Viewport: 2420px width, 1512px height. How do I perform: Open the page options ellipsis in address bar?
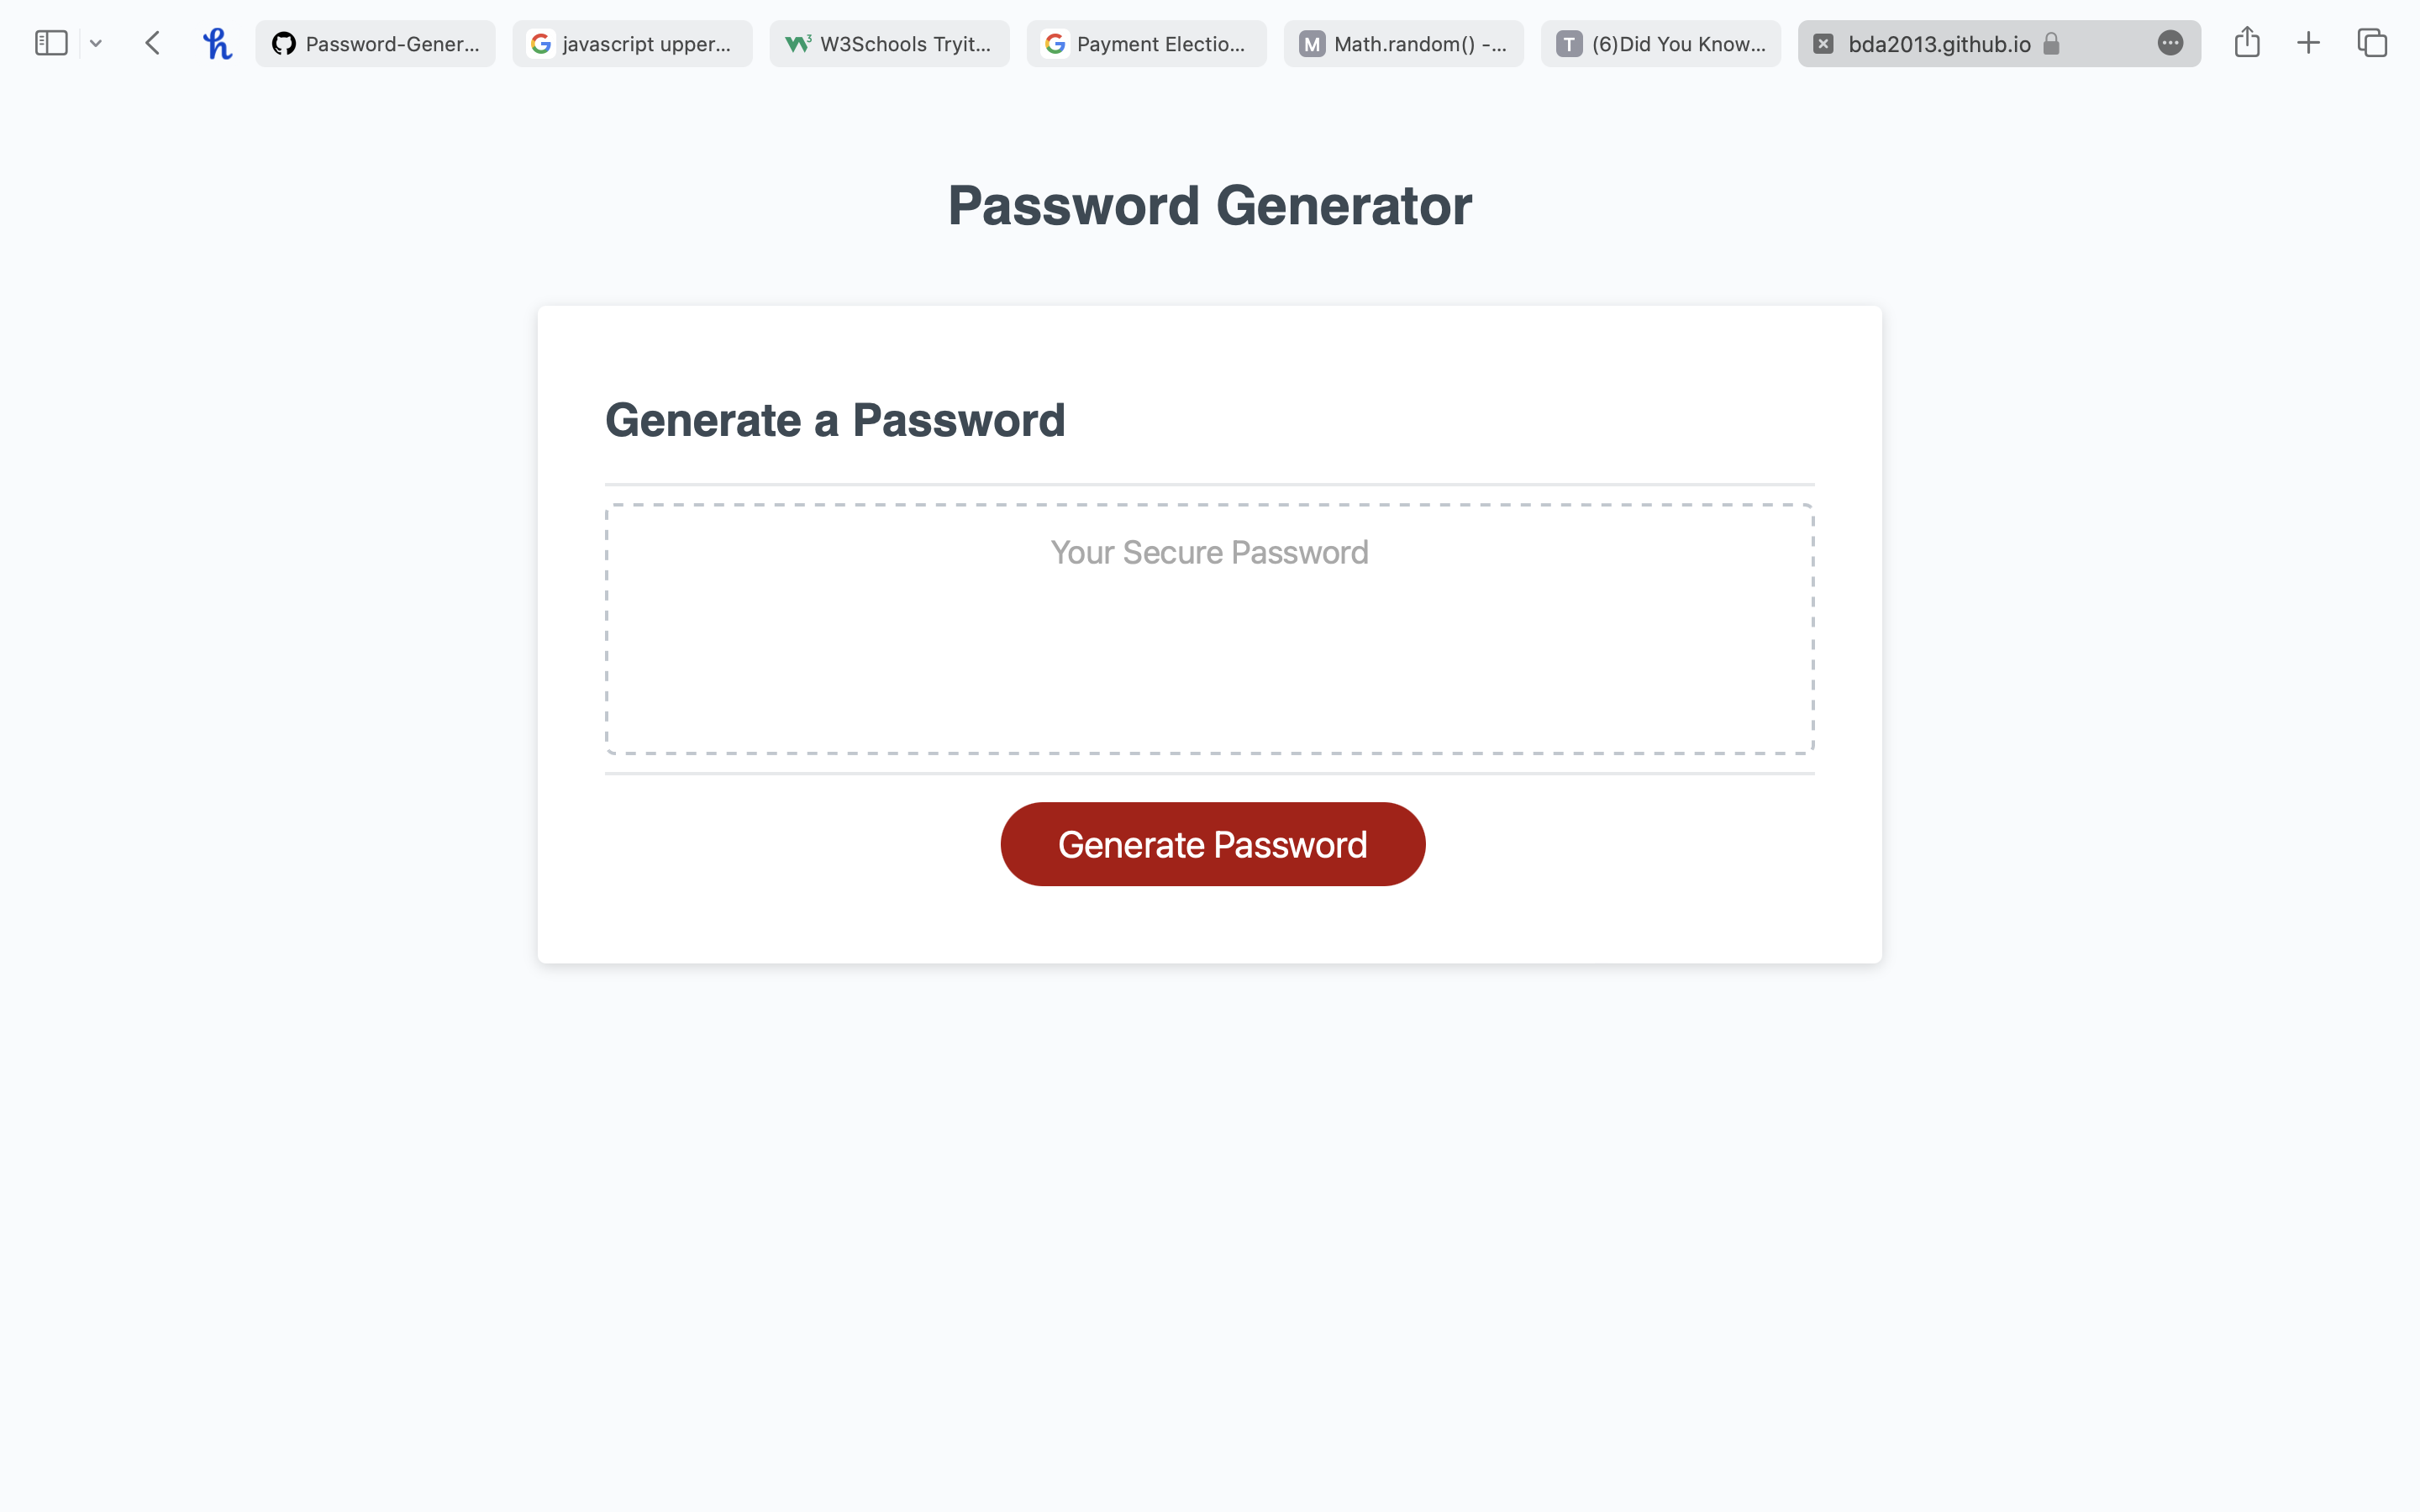tap(2169, 43)
